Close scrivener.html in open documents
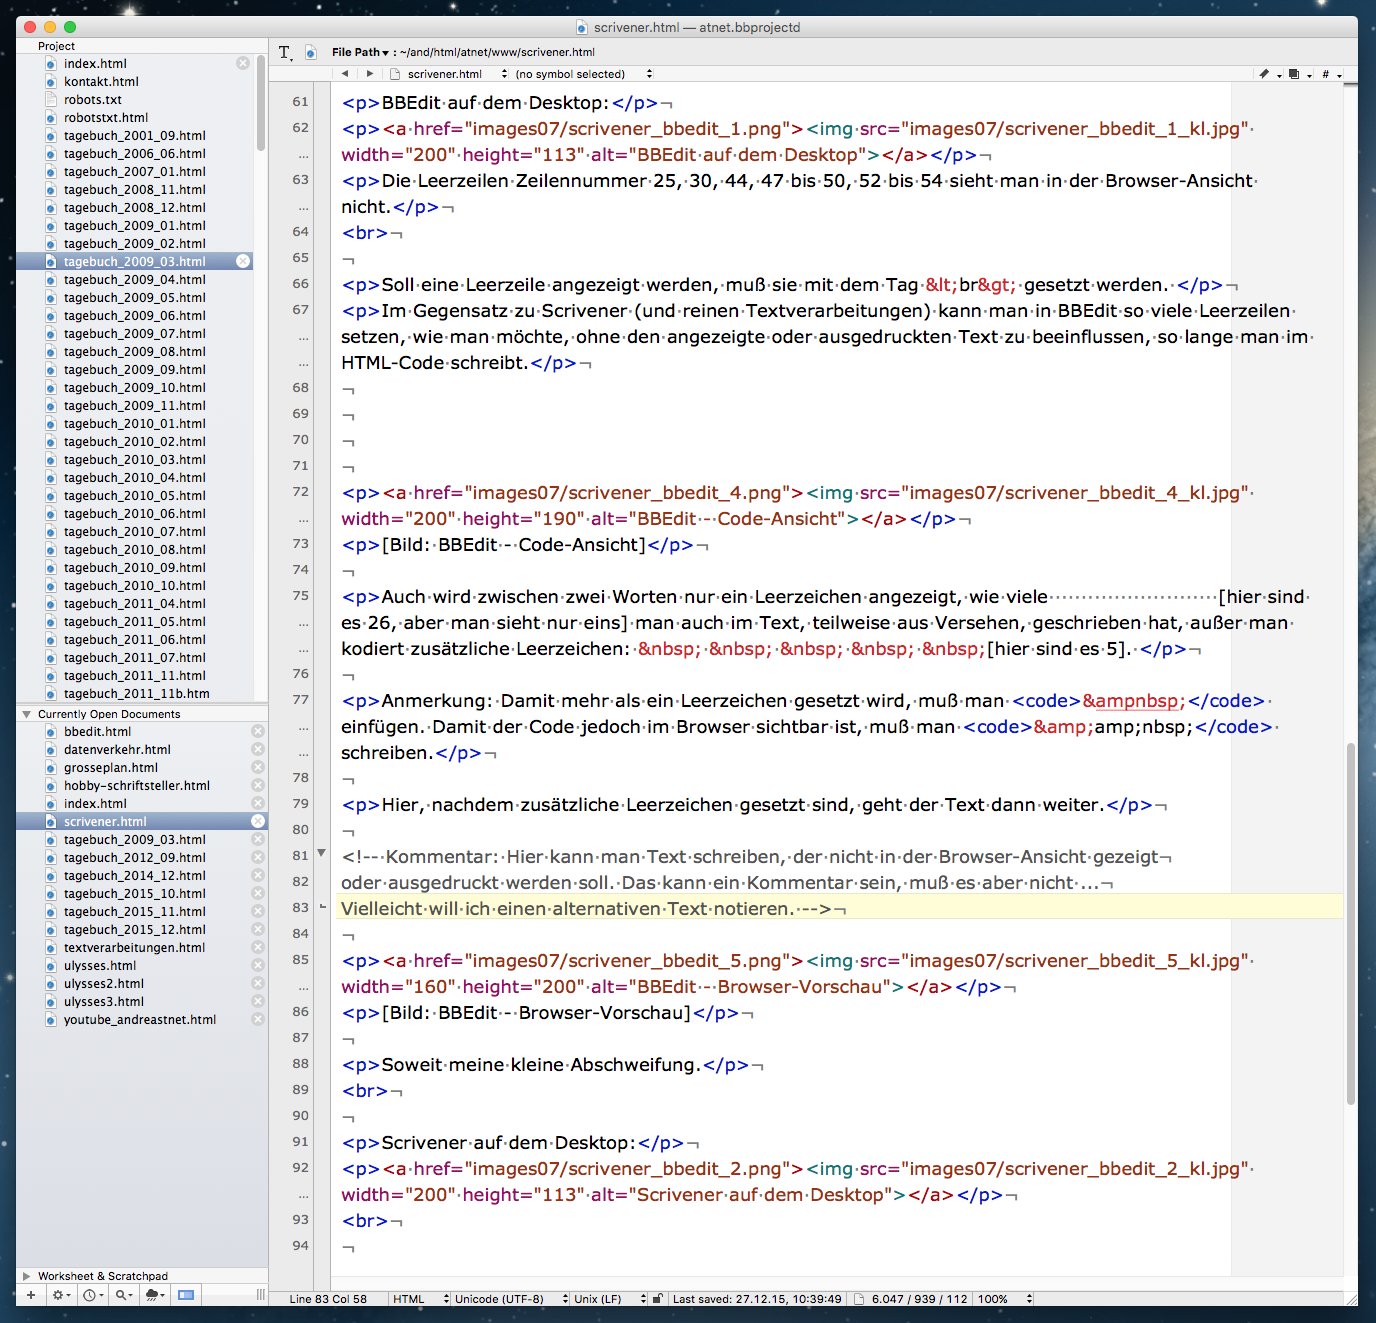 click(258, 821)
